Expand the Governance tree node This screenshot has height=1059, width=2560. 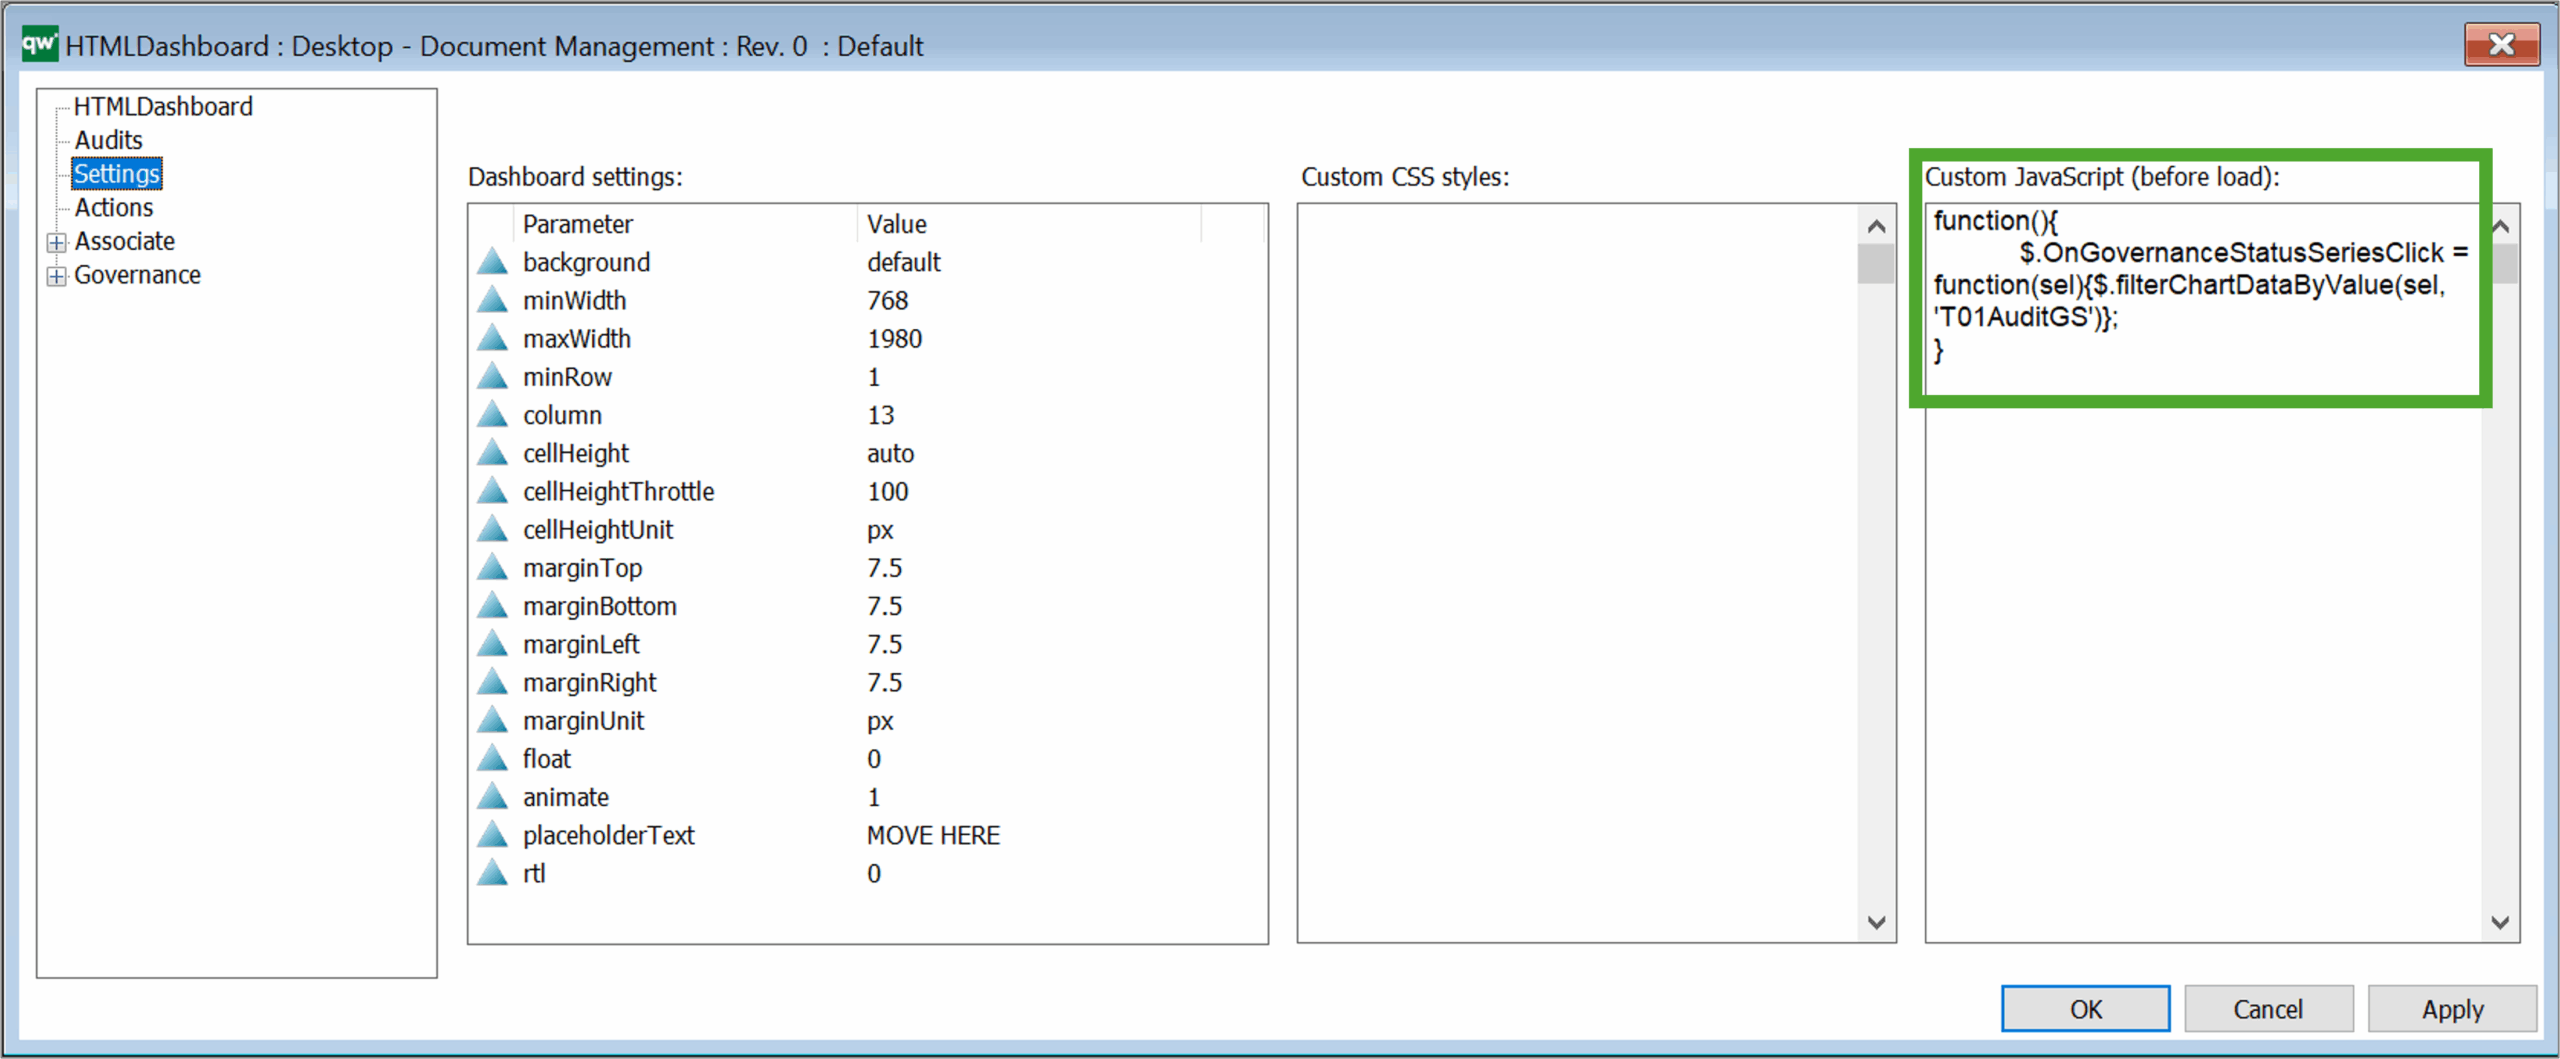click(57, 276)
